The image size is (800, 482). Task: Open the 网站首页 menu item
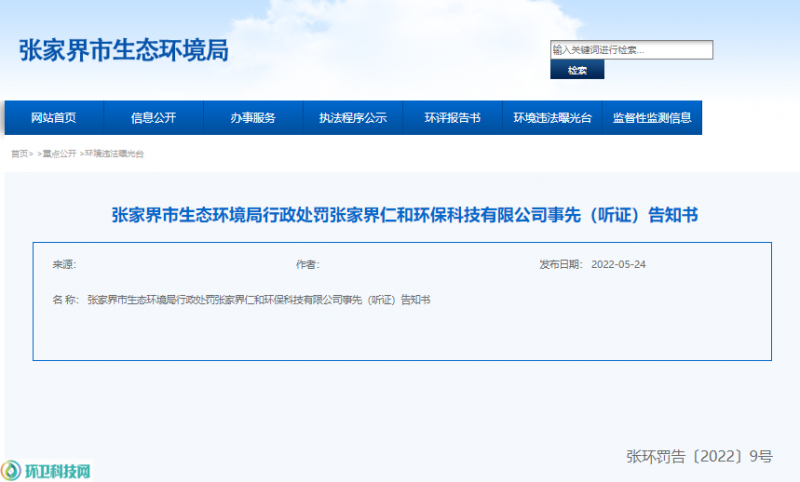pos(54,118)
